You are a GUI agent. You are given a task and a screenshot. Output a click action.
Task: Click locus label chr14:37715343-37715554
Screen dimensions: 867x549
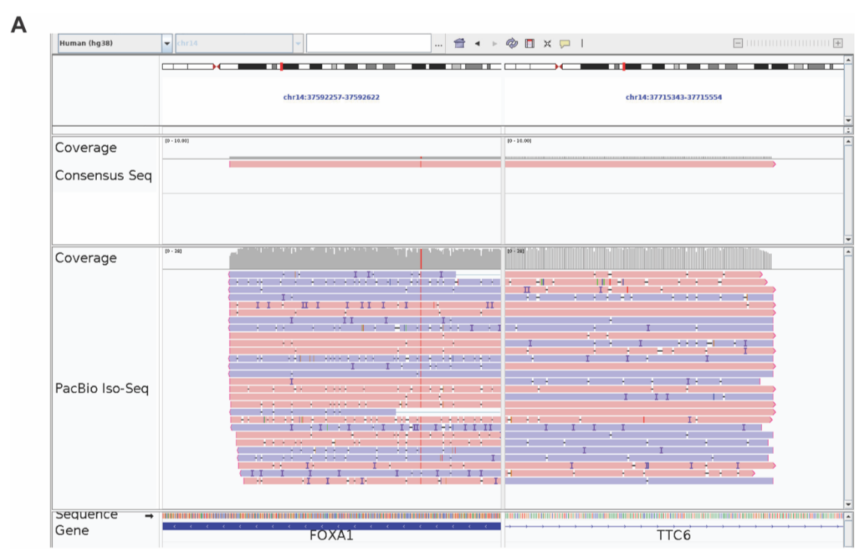(x=673, y=97)
